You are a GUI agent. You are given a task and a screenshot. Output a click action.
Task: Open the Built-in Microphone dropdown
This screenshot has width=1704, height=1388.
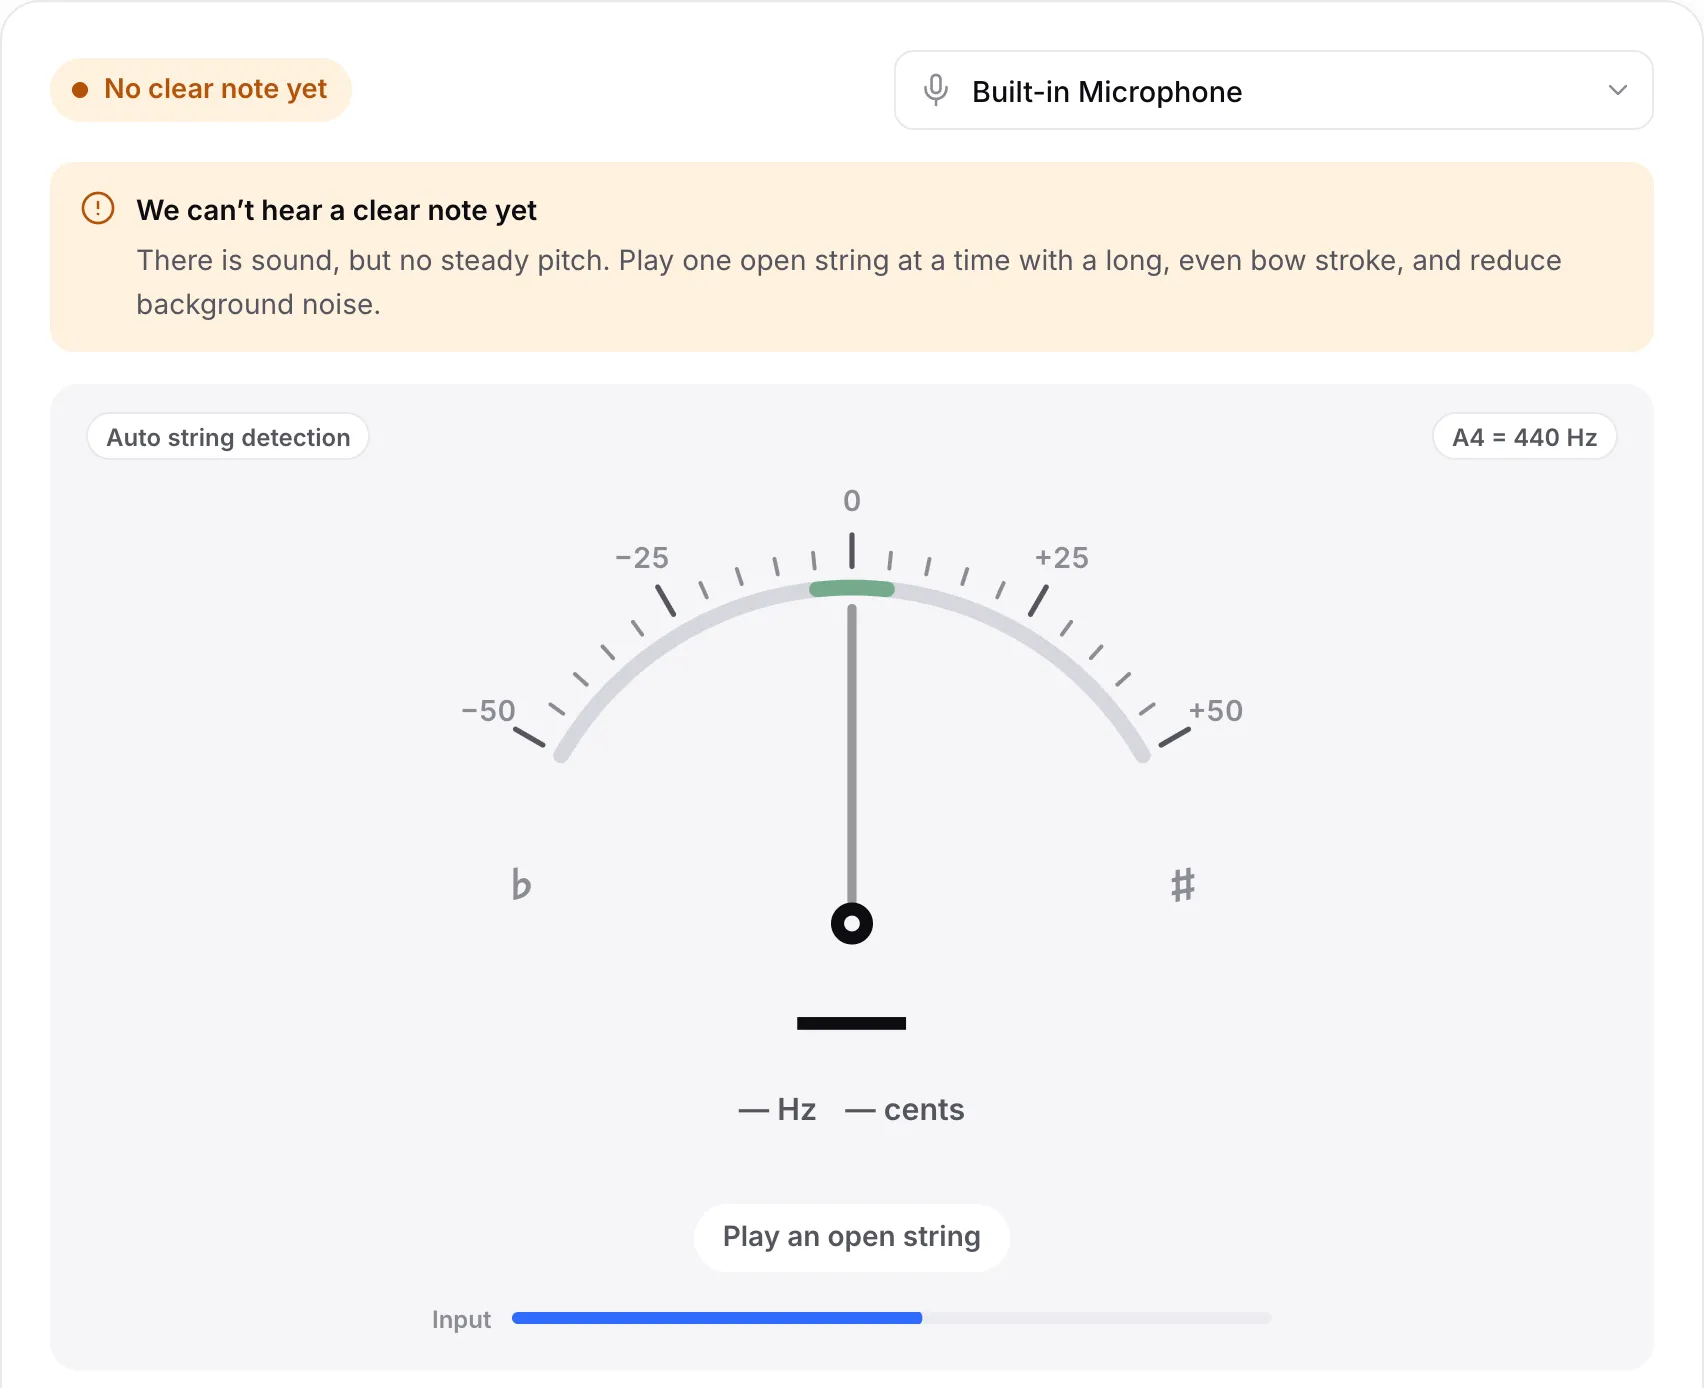pyautogui.click(x=1273, y=90)
